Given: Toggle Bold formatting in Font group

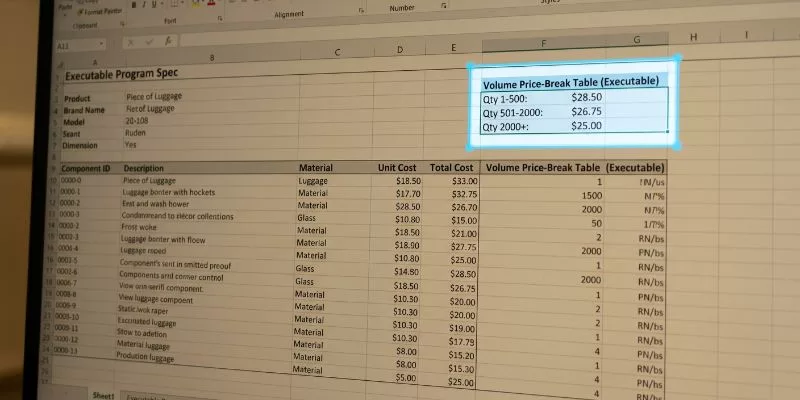Looking at the screenshot, I should [134, 5].
